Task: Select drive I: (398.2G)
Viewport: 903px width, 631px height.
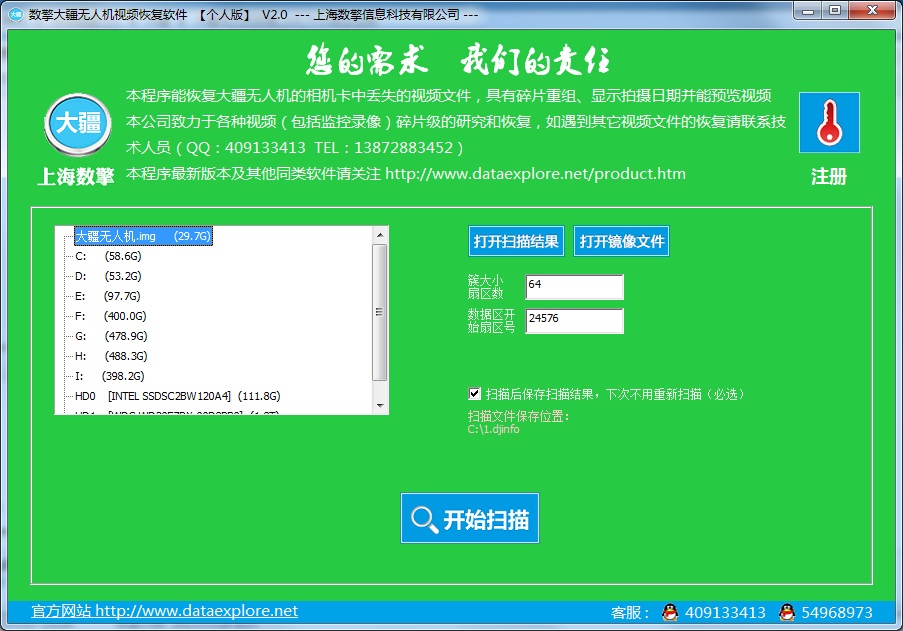Action: click(x=110, y=376)
